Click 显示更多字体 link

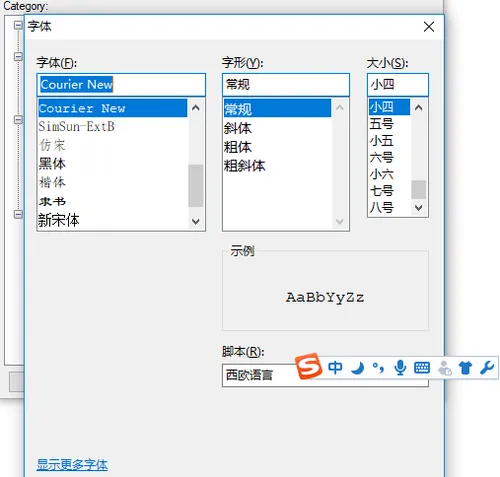72,464
